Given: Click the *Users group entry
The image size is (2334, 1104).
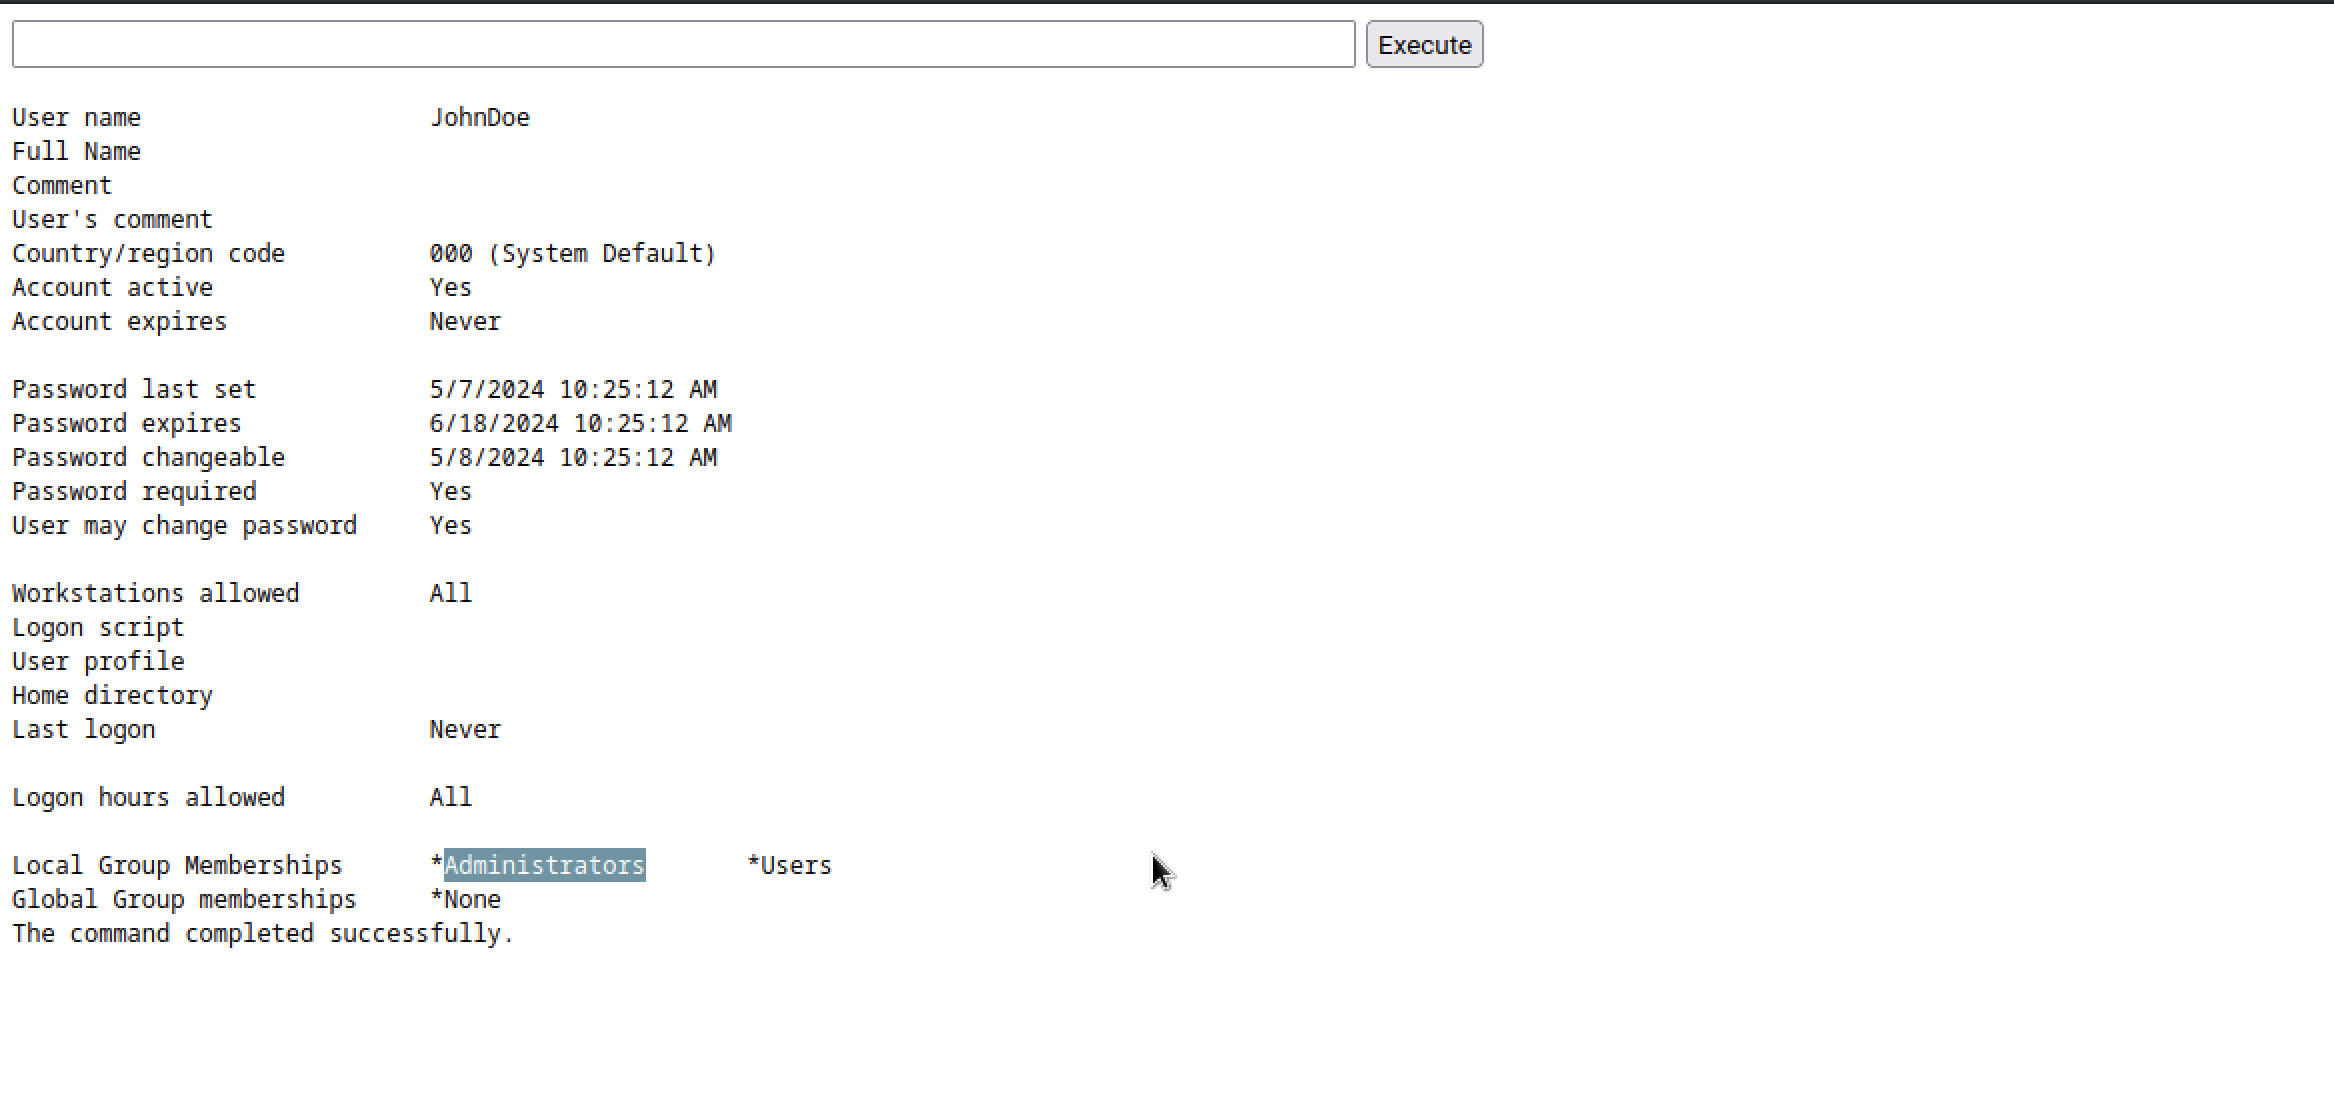Looking at the screenshot, I should coord(789,865).
